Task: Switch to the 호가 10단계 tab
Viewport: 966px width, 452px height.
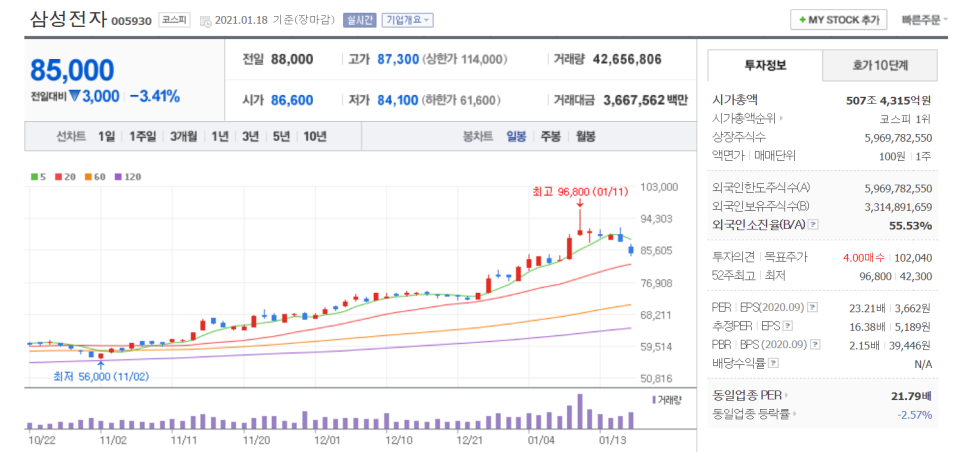Action: (880, 65)
